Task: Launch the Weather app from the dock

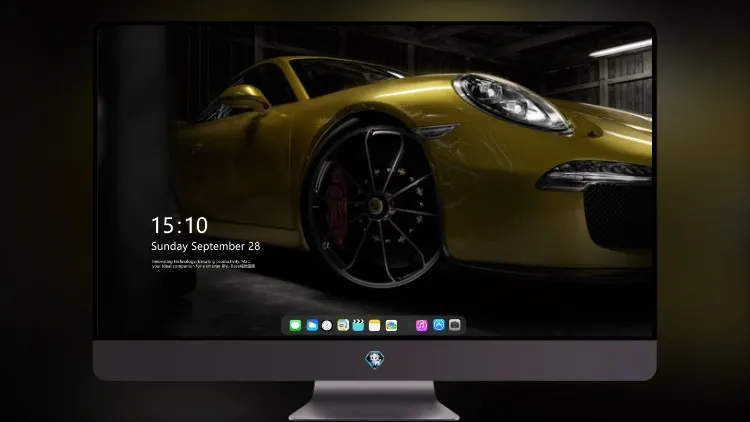Action: 312,325
